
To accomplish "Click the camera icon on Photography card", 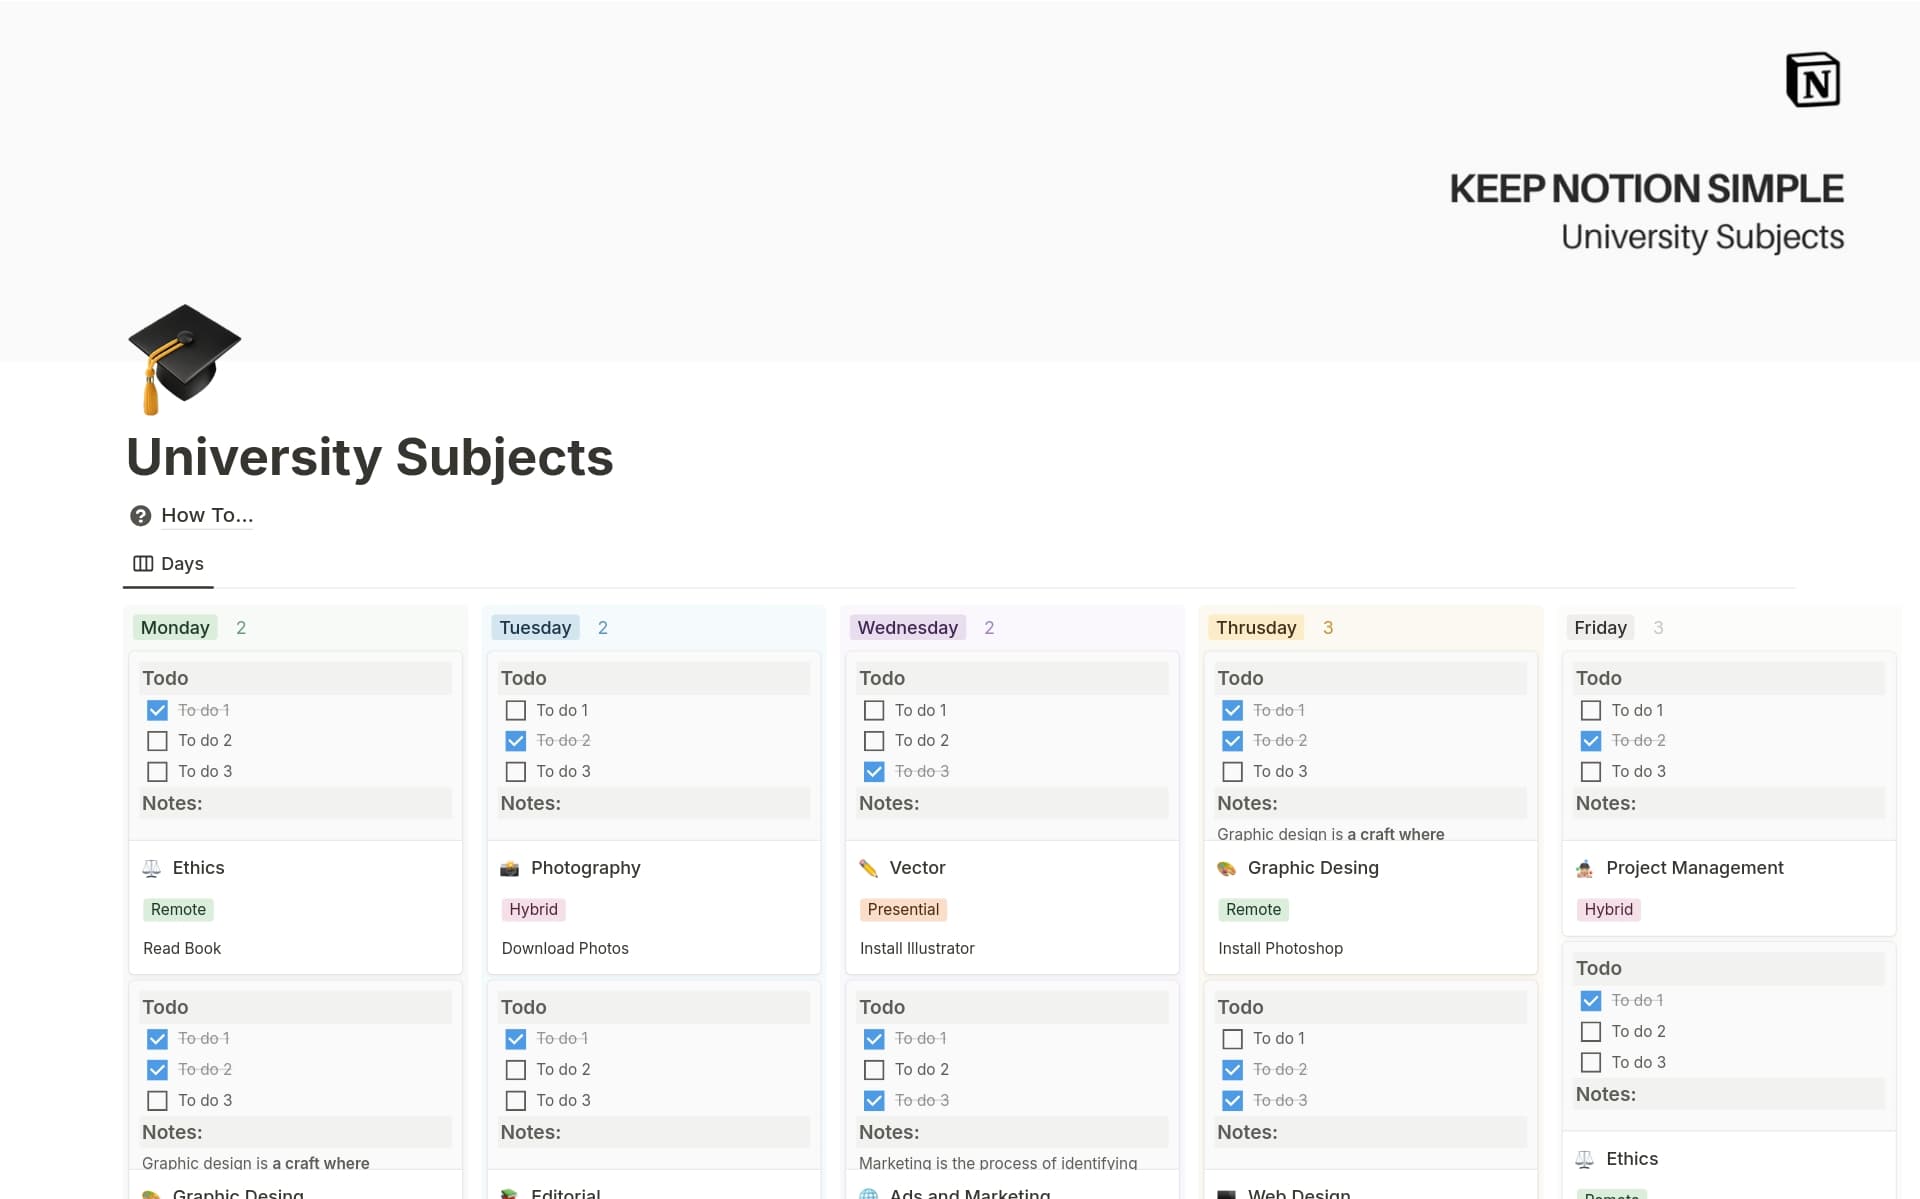I will (x=512, y=867).
